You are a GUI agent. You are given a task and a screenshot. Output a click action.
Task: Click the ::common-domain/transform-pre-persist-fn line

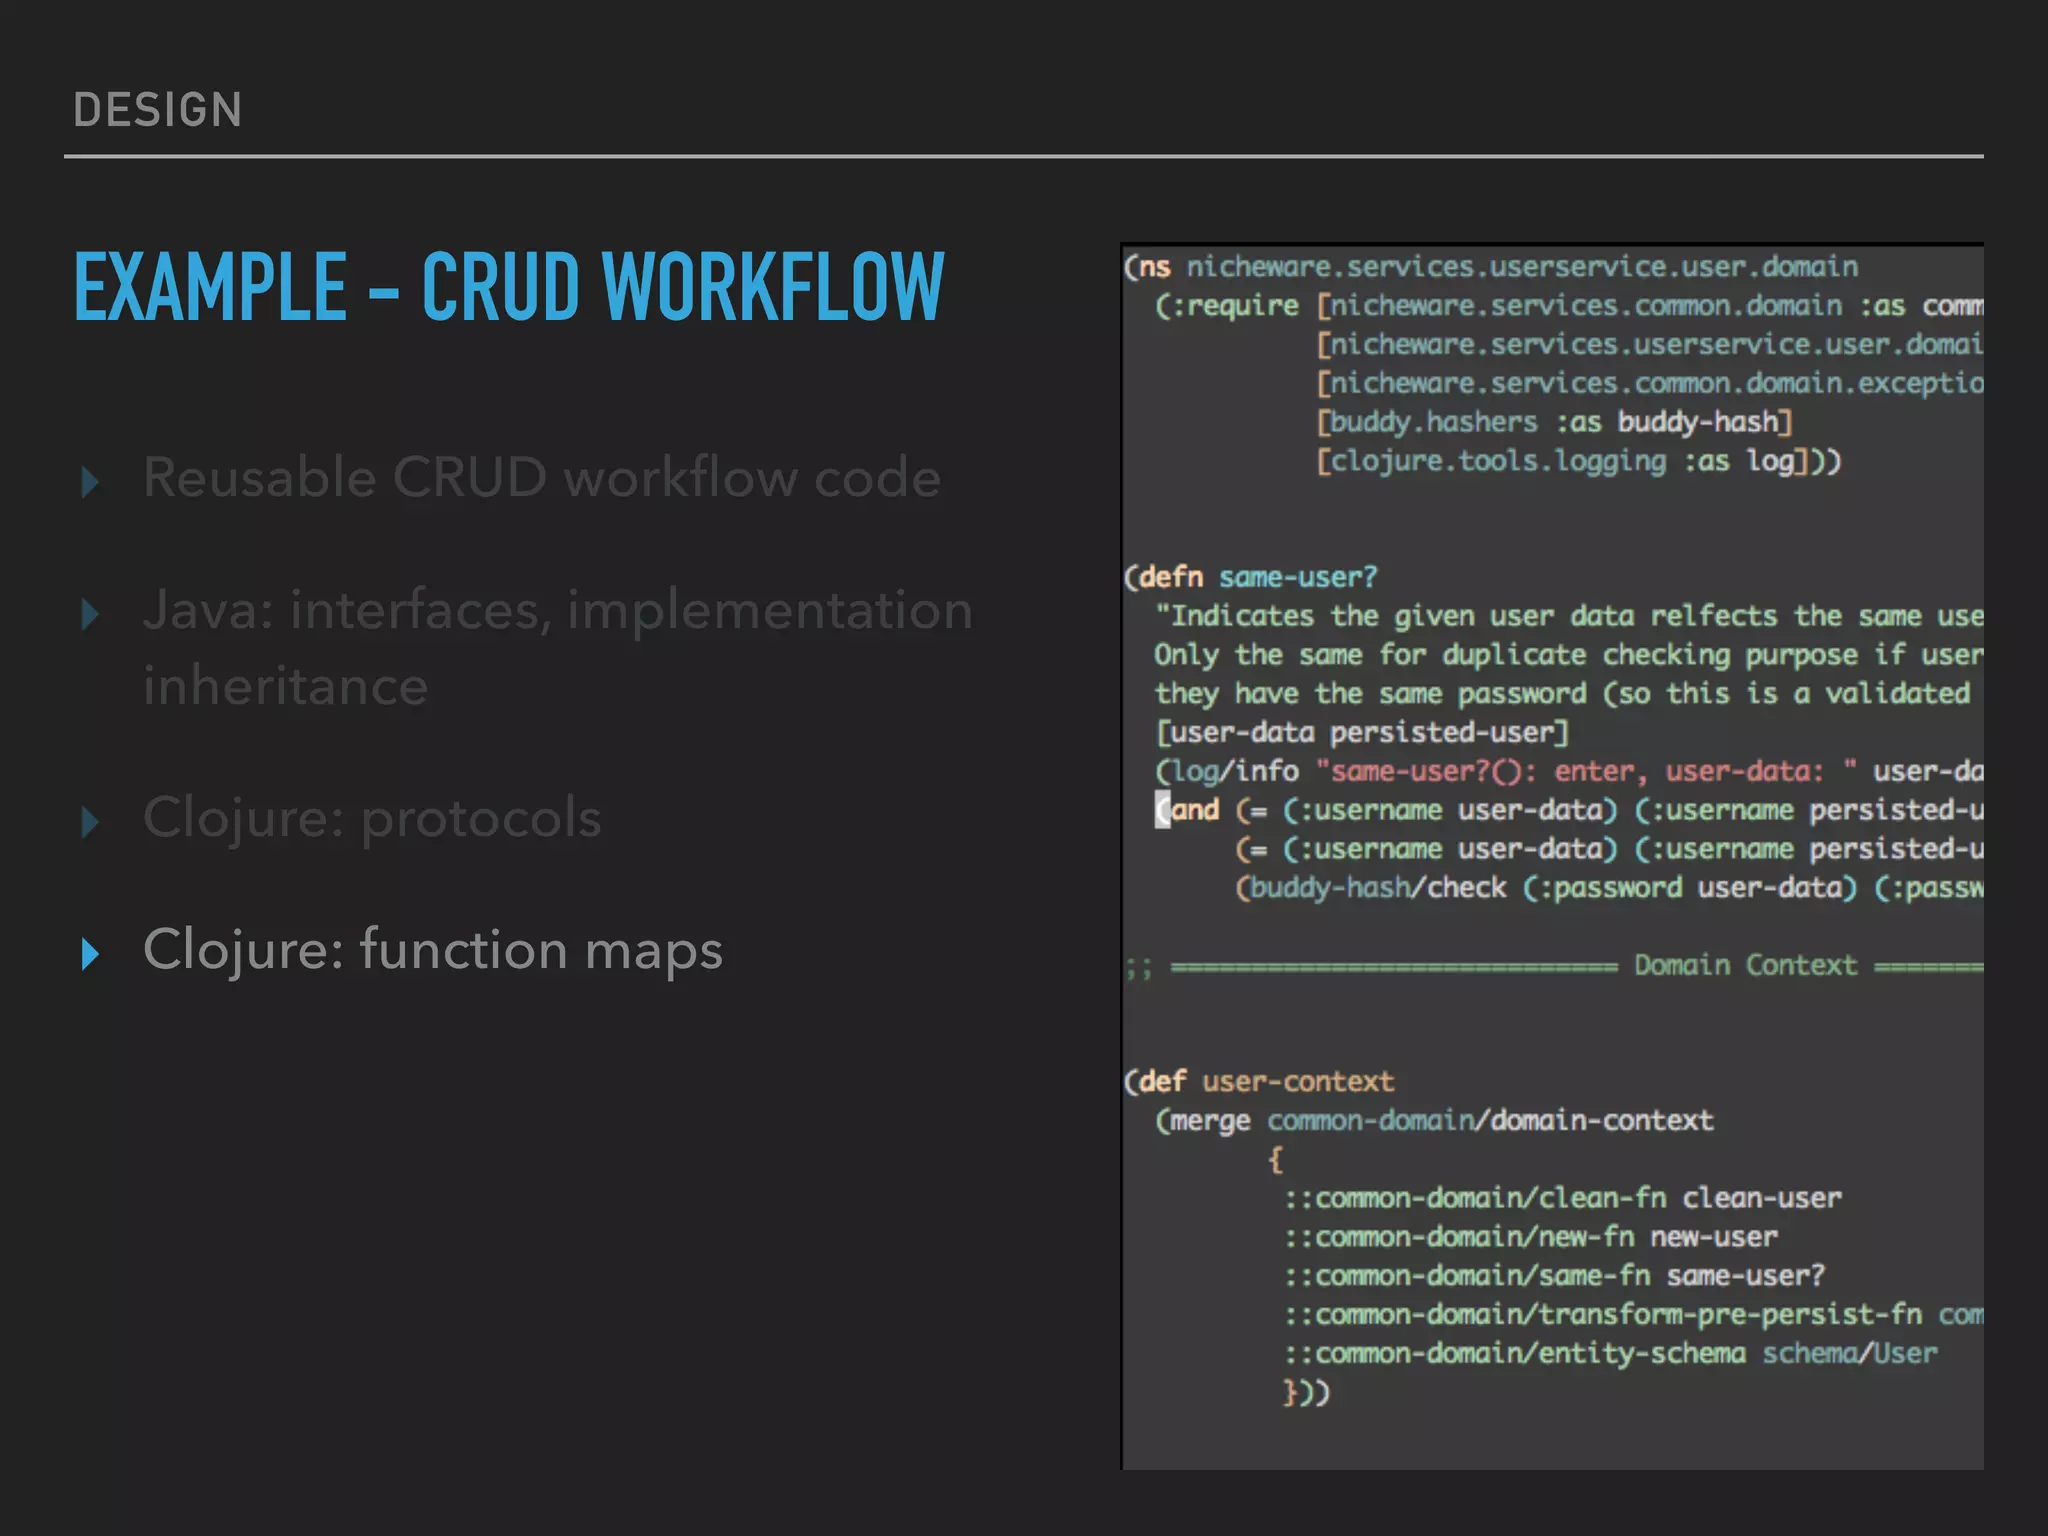1634,1315
